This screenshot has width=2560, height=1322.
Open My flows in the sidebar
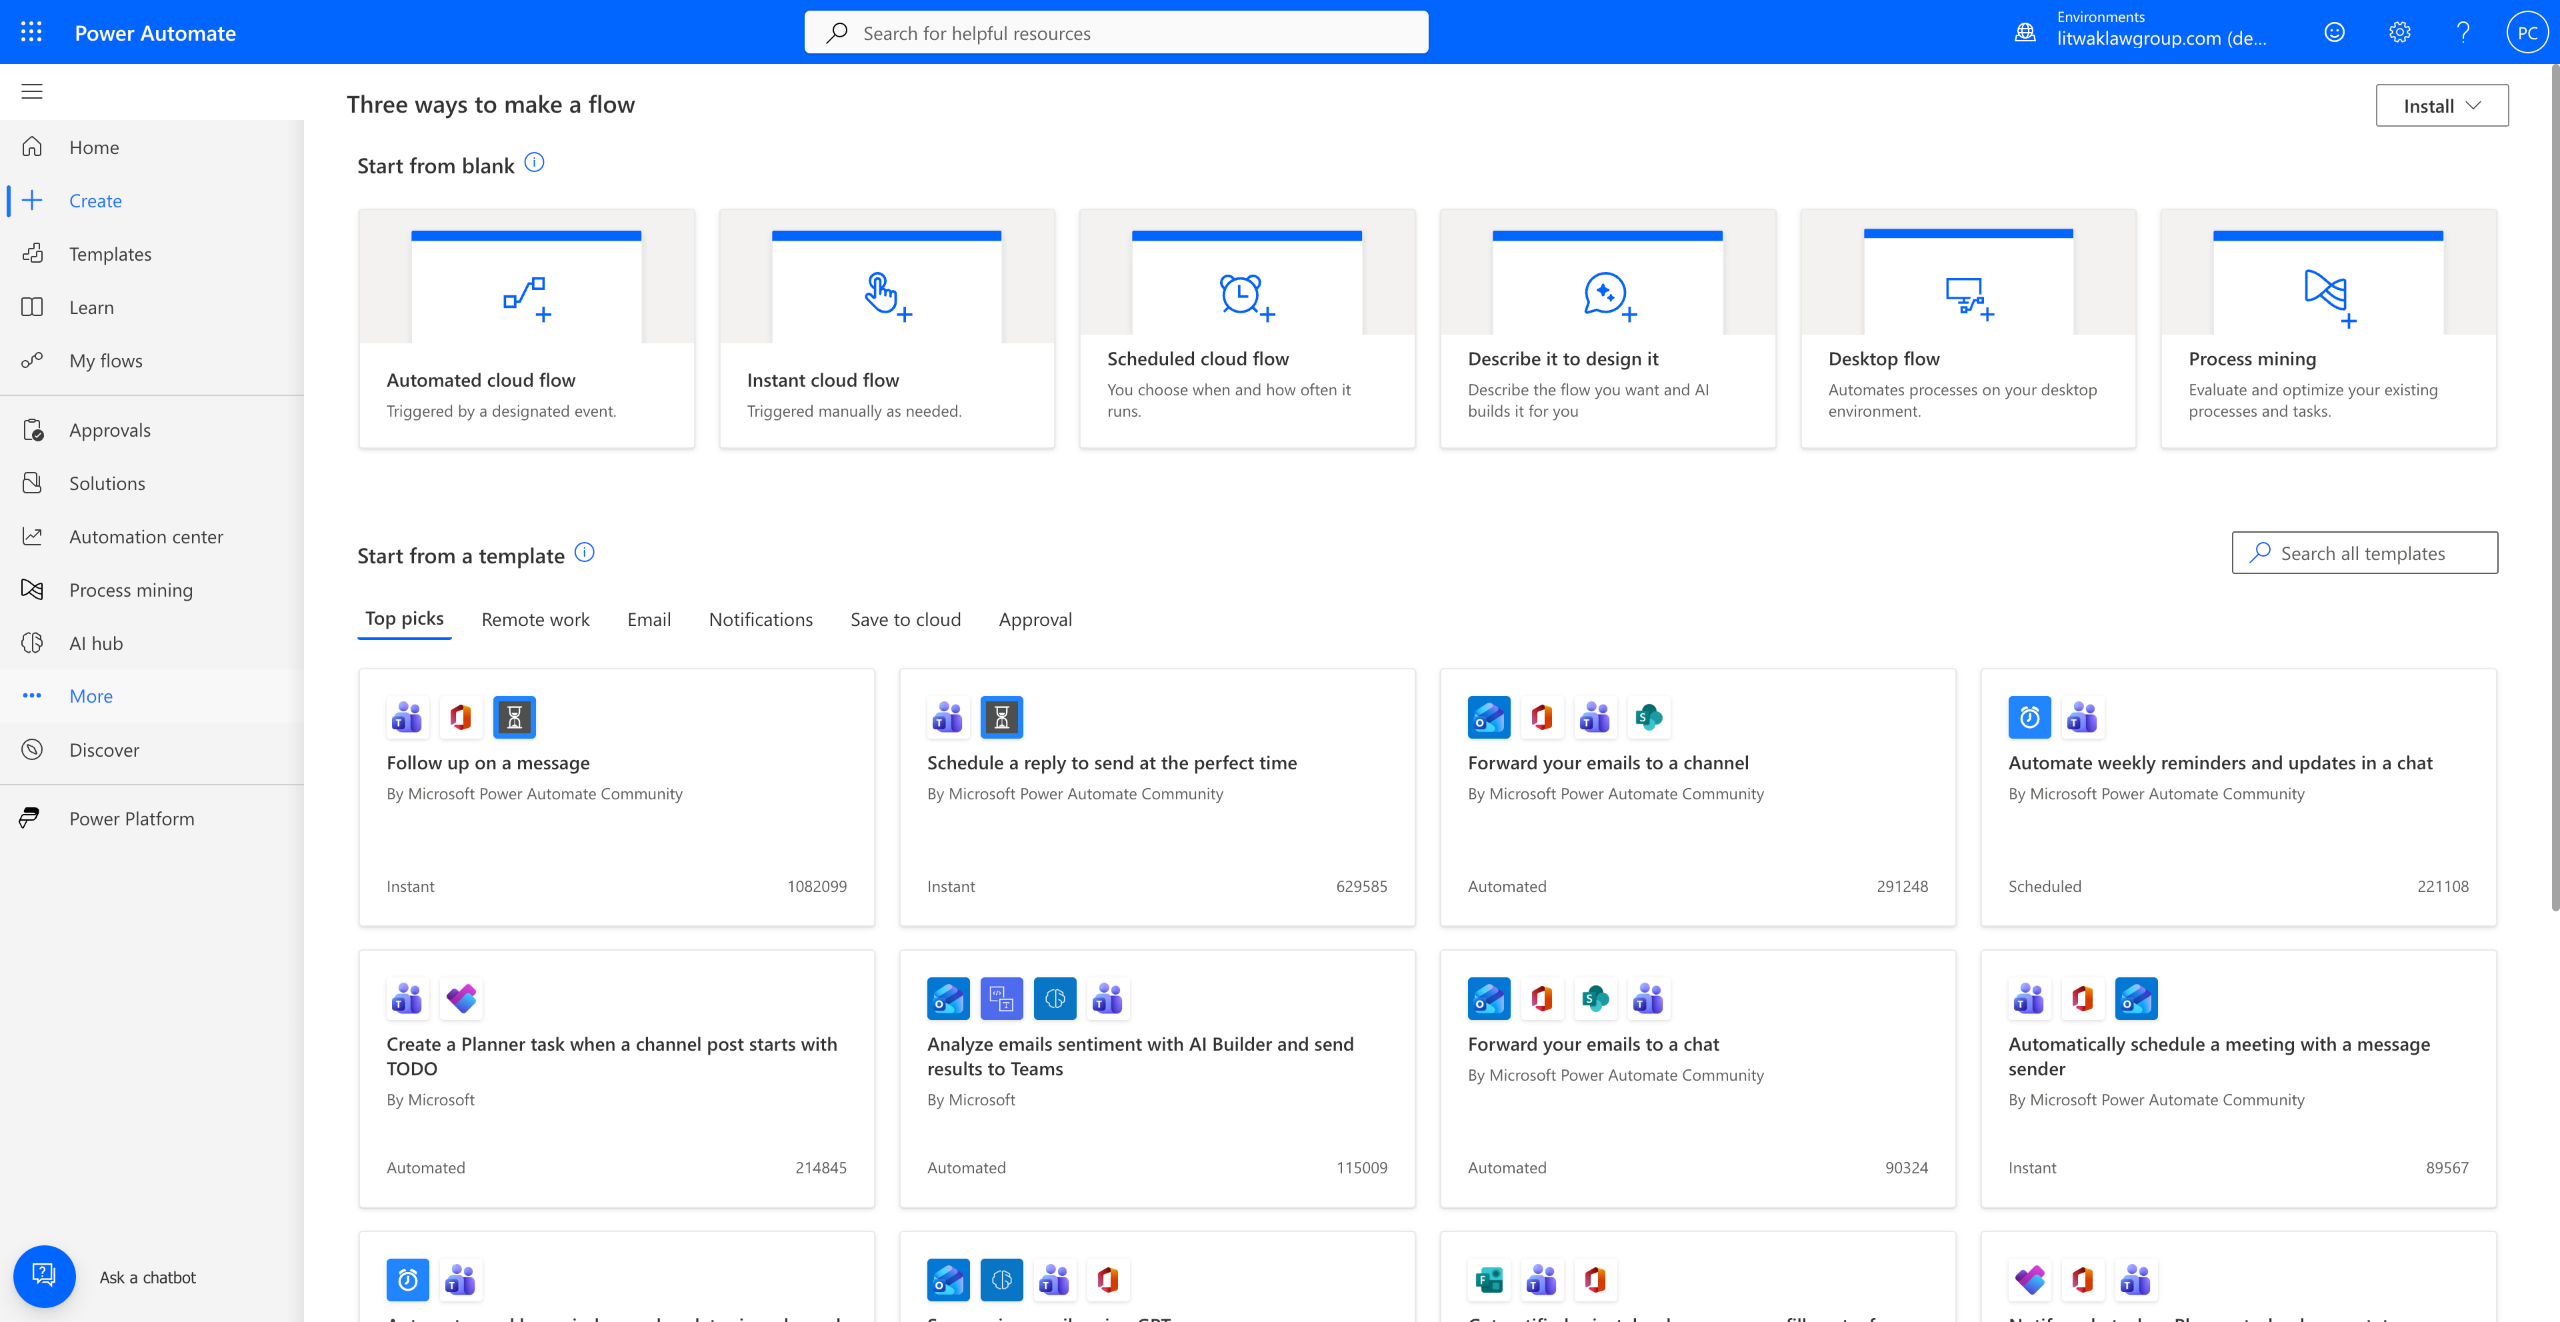106,361
